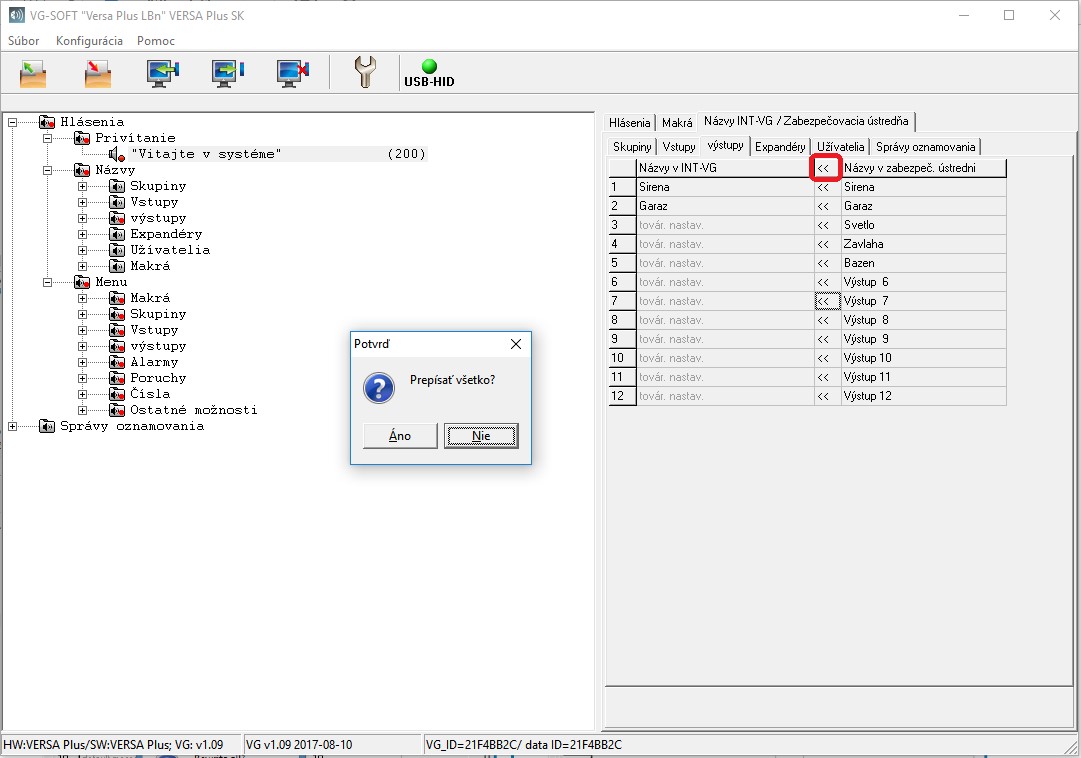Click the monitor icon with left green arrow
The image size is (1081, 758).
pyautogui.click(x=162, y=73)
